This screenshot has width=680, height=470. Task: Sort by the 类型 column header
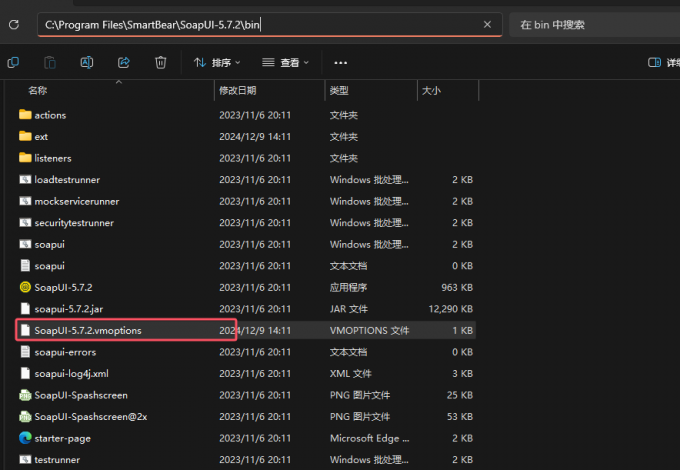pos(339,90)
